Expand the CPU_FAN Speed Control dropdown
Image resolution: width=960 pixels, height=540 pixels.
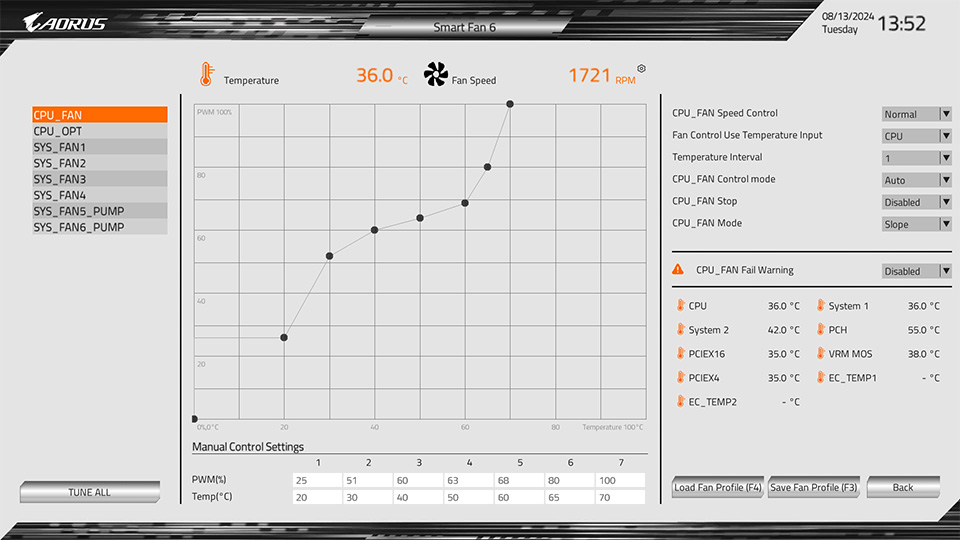(x=916, y=114)
